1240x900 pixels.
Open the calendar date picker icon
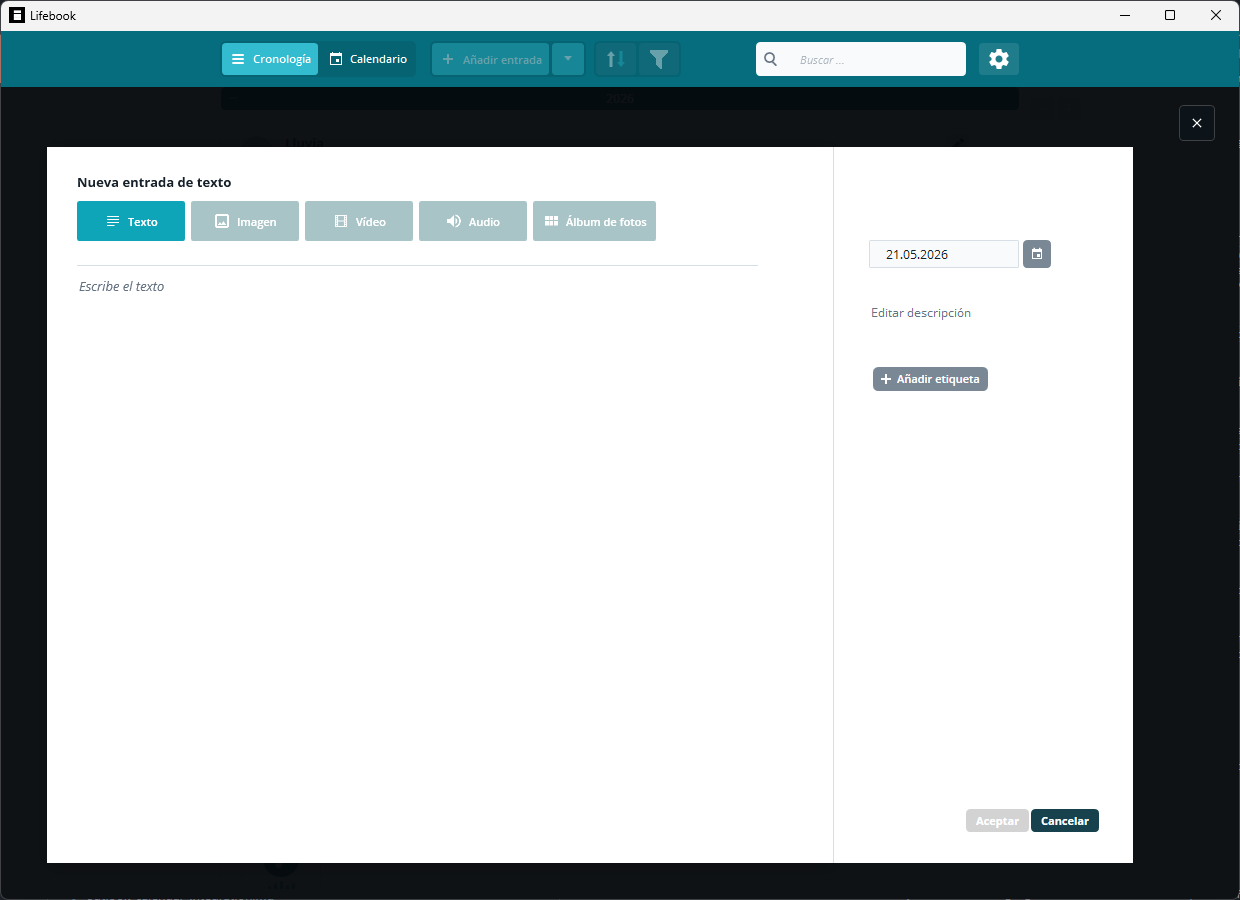(1037, 254)
